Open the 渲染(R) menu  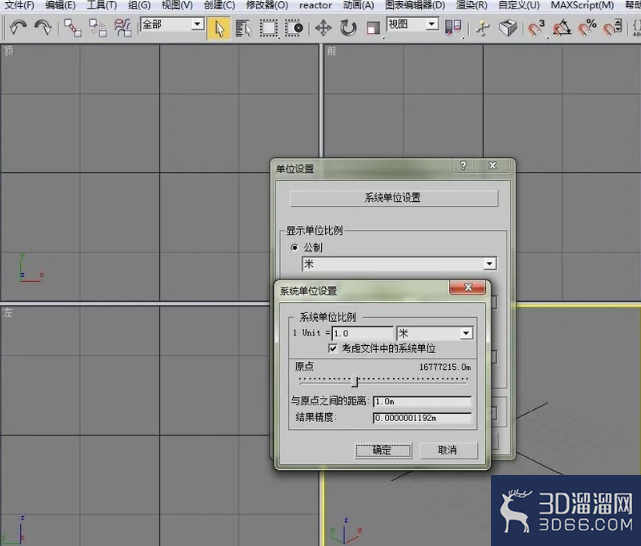tap(471, 5)
